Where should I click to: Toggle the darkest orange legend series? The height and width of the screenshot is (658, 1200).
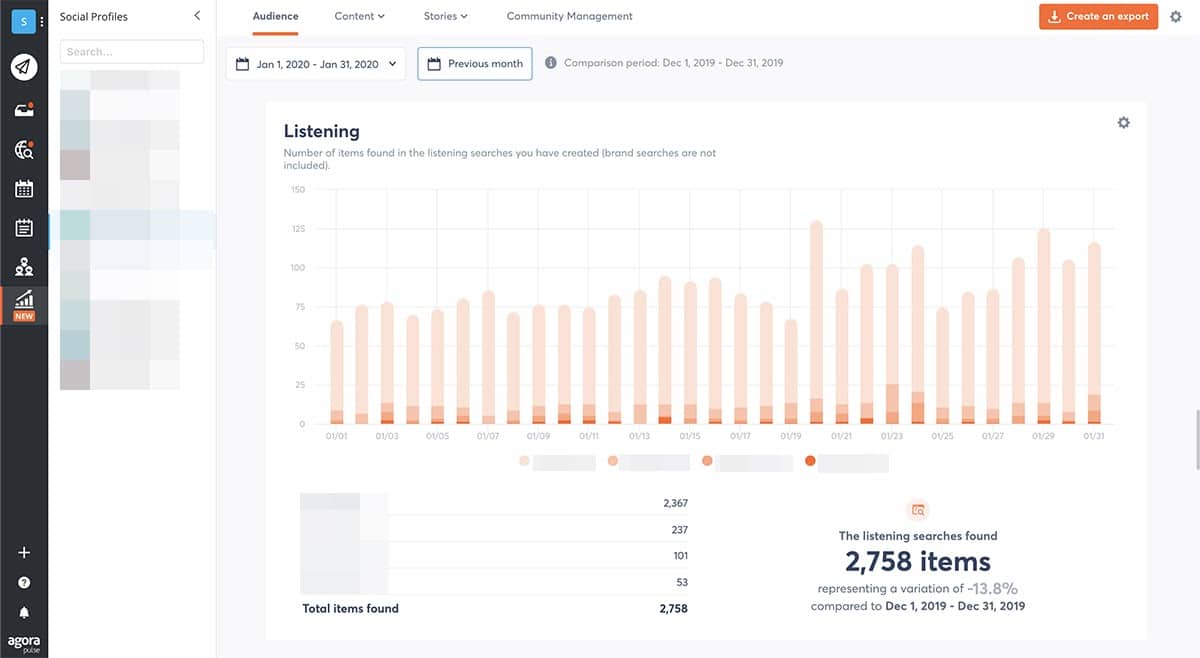click(810, 462)
